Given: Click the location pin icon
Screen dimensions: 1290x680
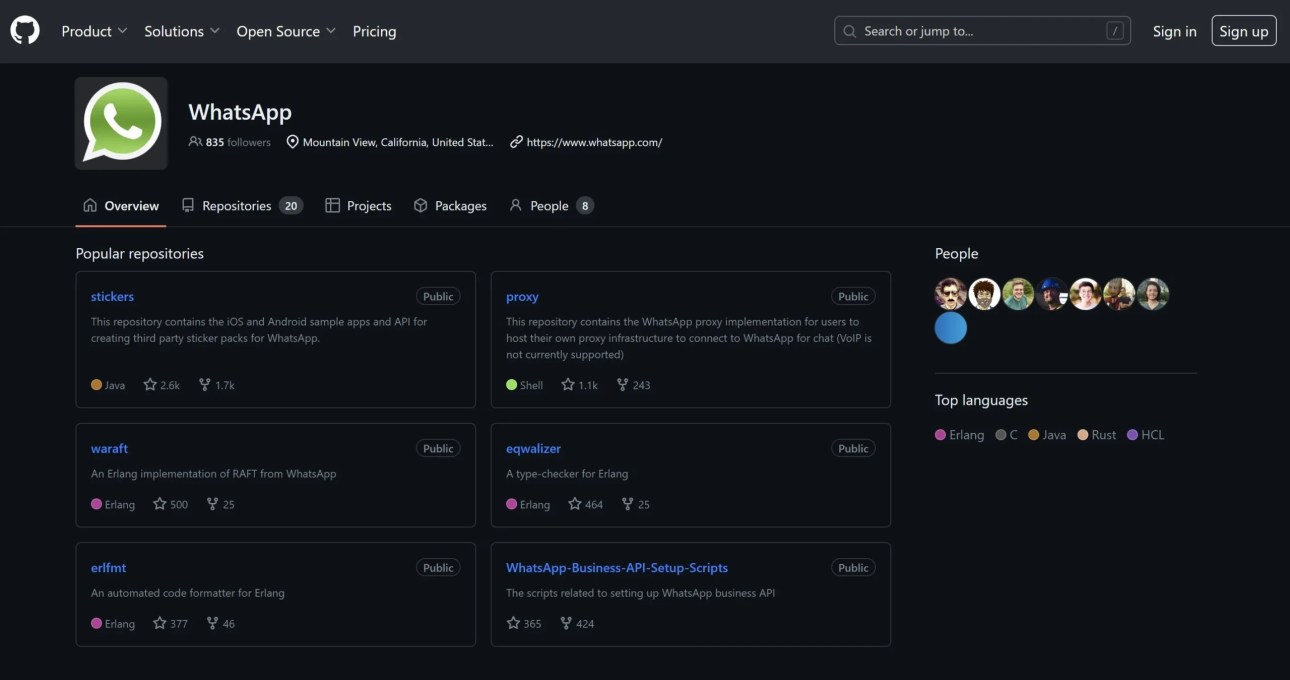Looking at the screenshot, I should [x=292, y=142].
